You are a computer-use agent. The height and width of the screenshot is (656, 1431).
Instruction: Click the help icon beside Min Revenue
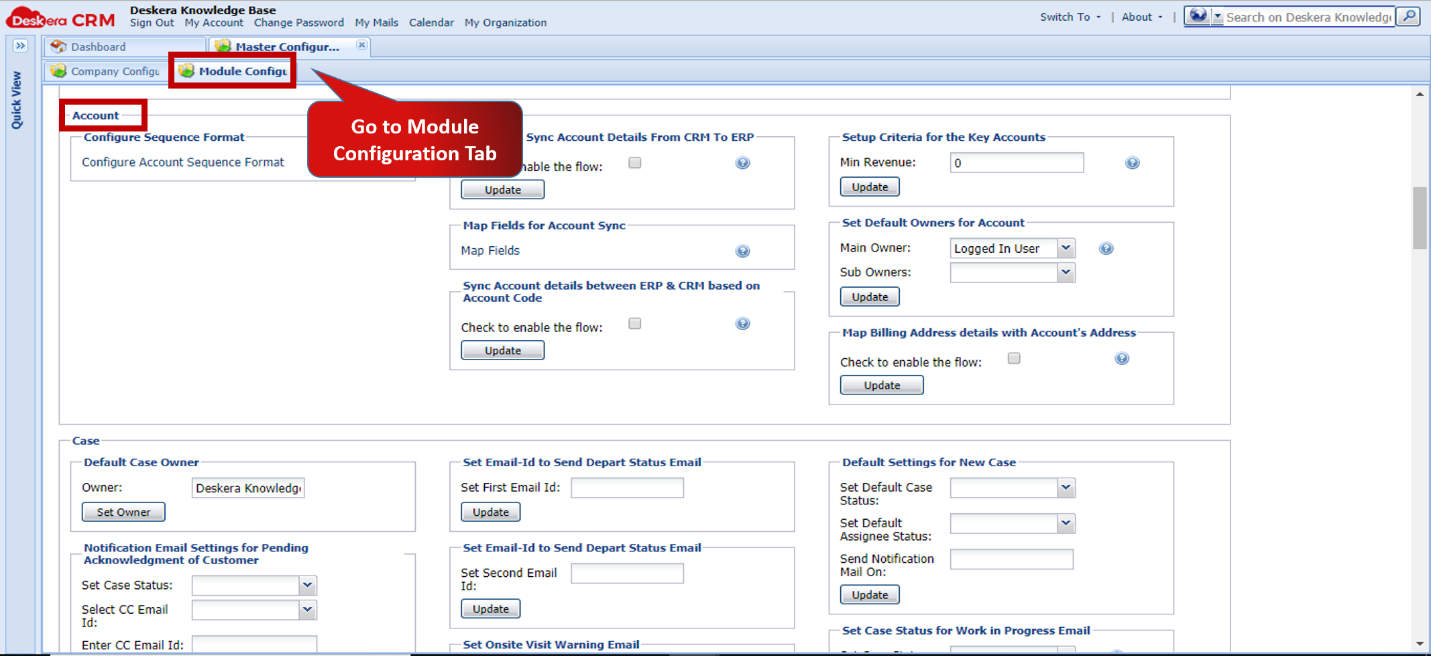tap(1132, 161)
